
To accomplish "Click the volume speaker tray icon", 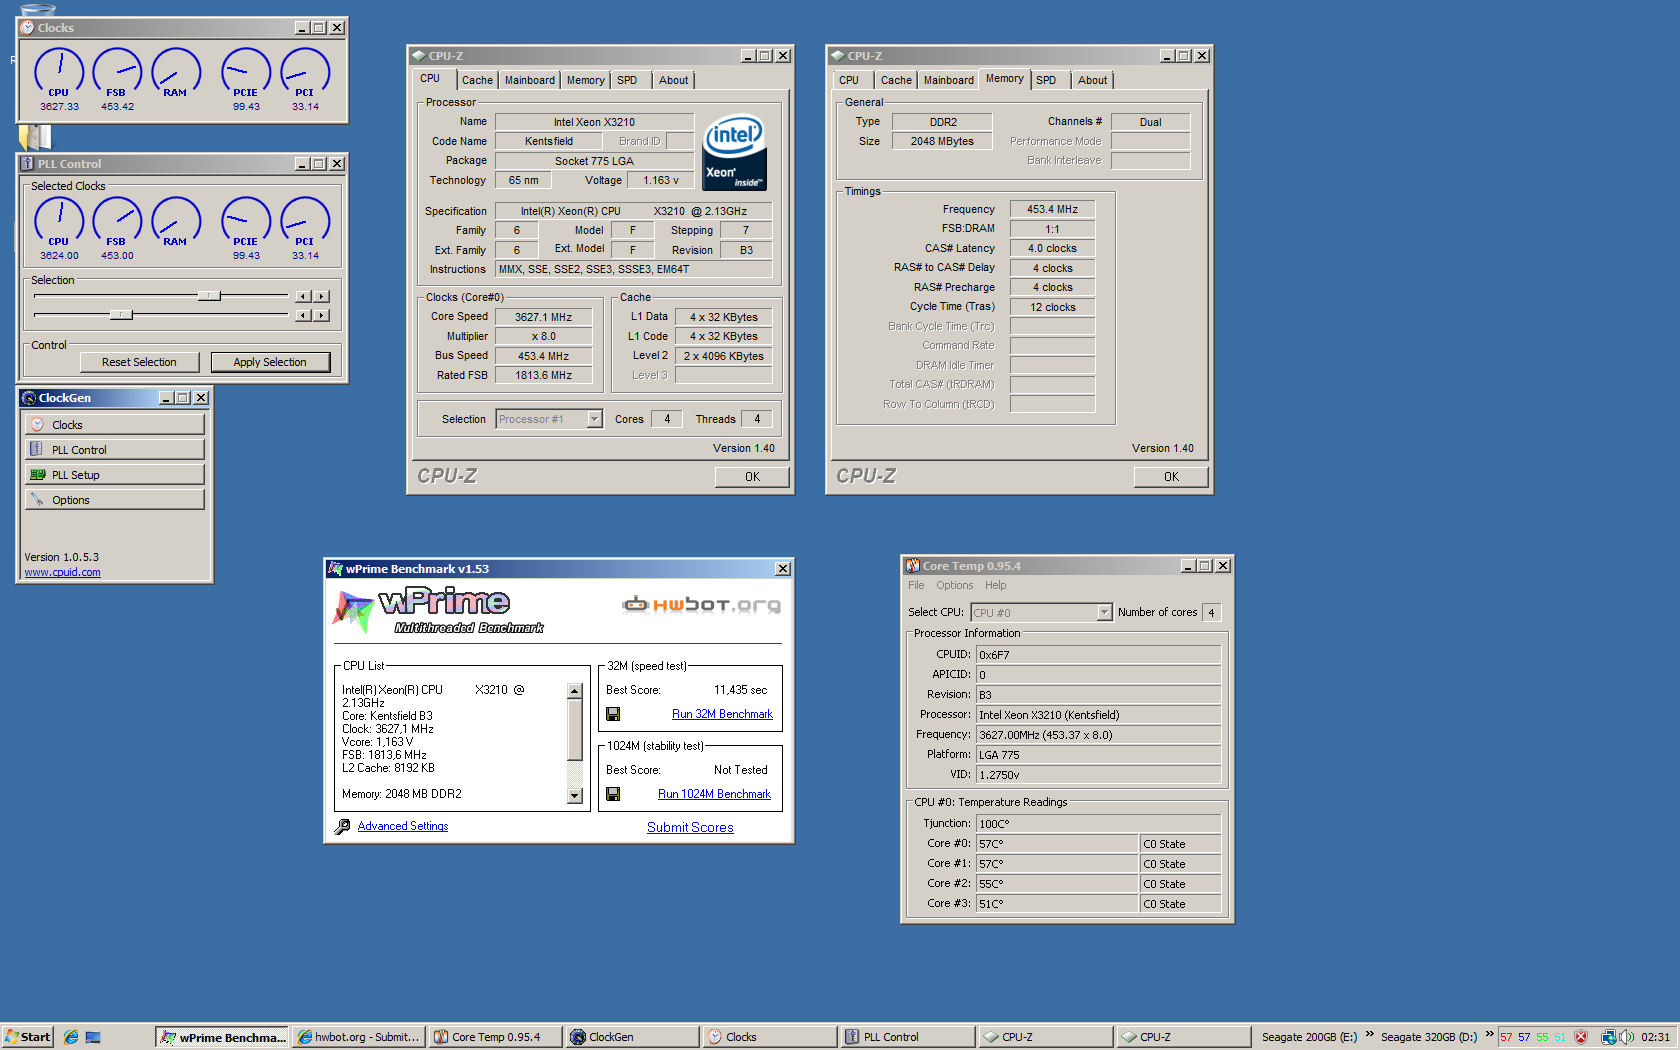I will [1627, 1037].
